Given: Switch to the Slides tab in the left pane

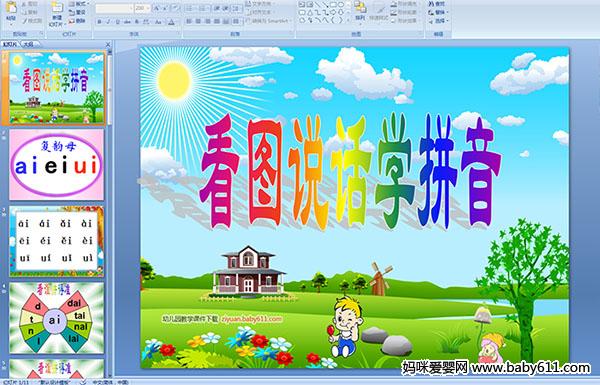Looking at the screenshot, I should (x=10, y=44).
